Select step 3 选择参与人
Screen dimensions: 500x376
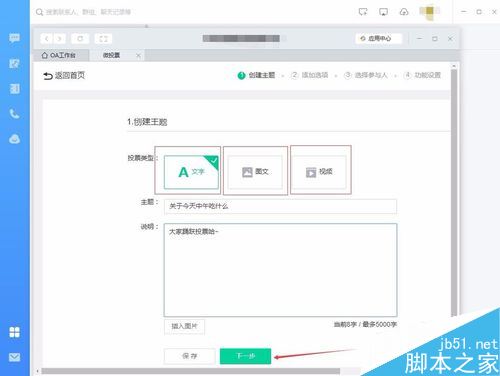click(x=366, y=75)
